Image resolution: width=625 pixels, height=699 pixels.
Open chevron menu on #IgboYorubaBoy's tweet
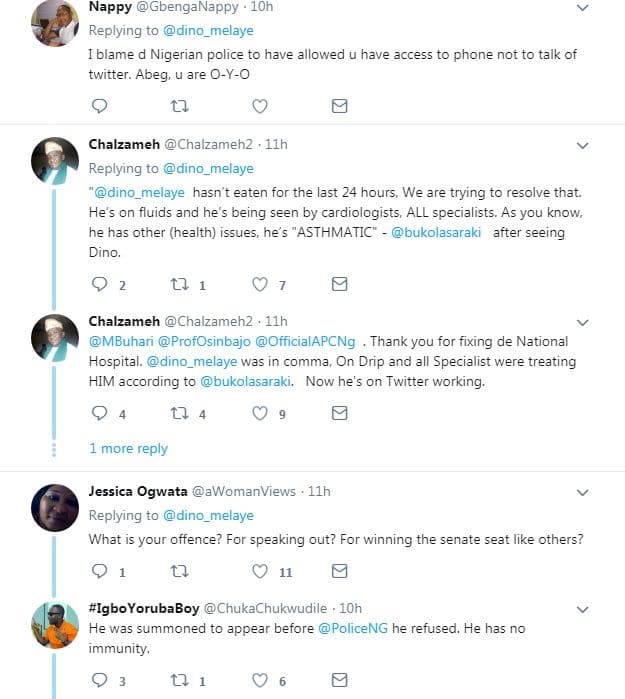click(x=583, y=609)
